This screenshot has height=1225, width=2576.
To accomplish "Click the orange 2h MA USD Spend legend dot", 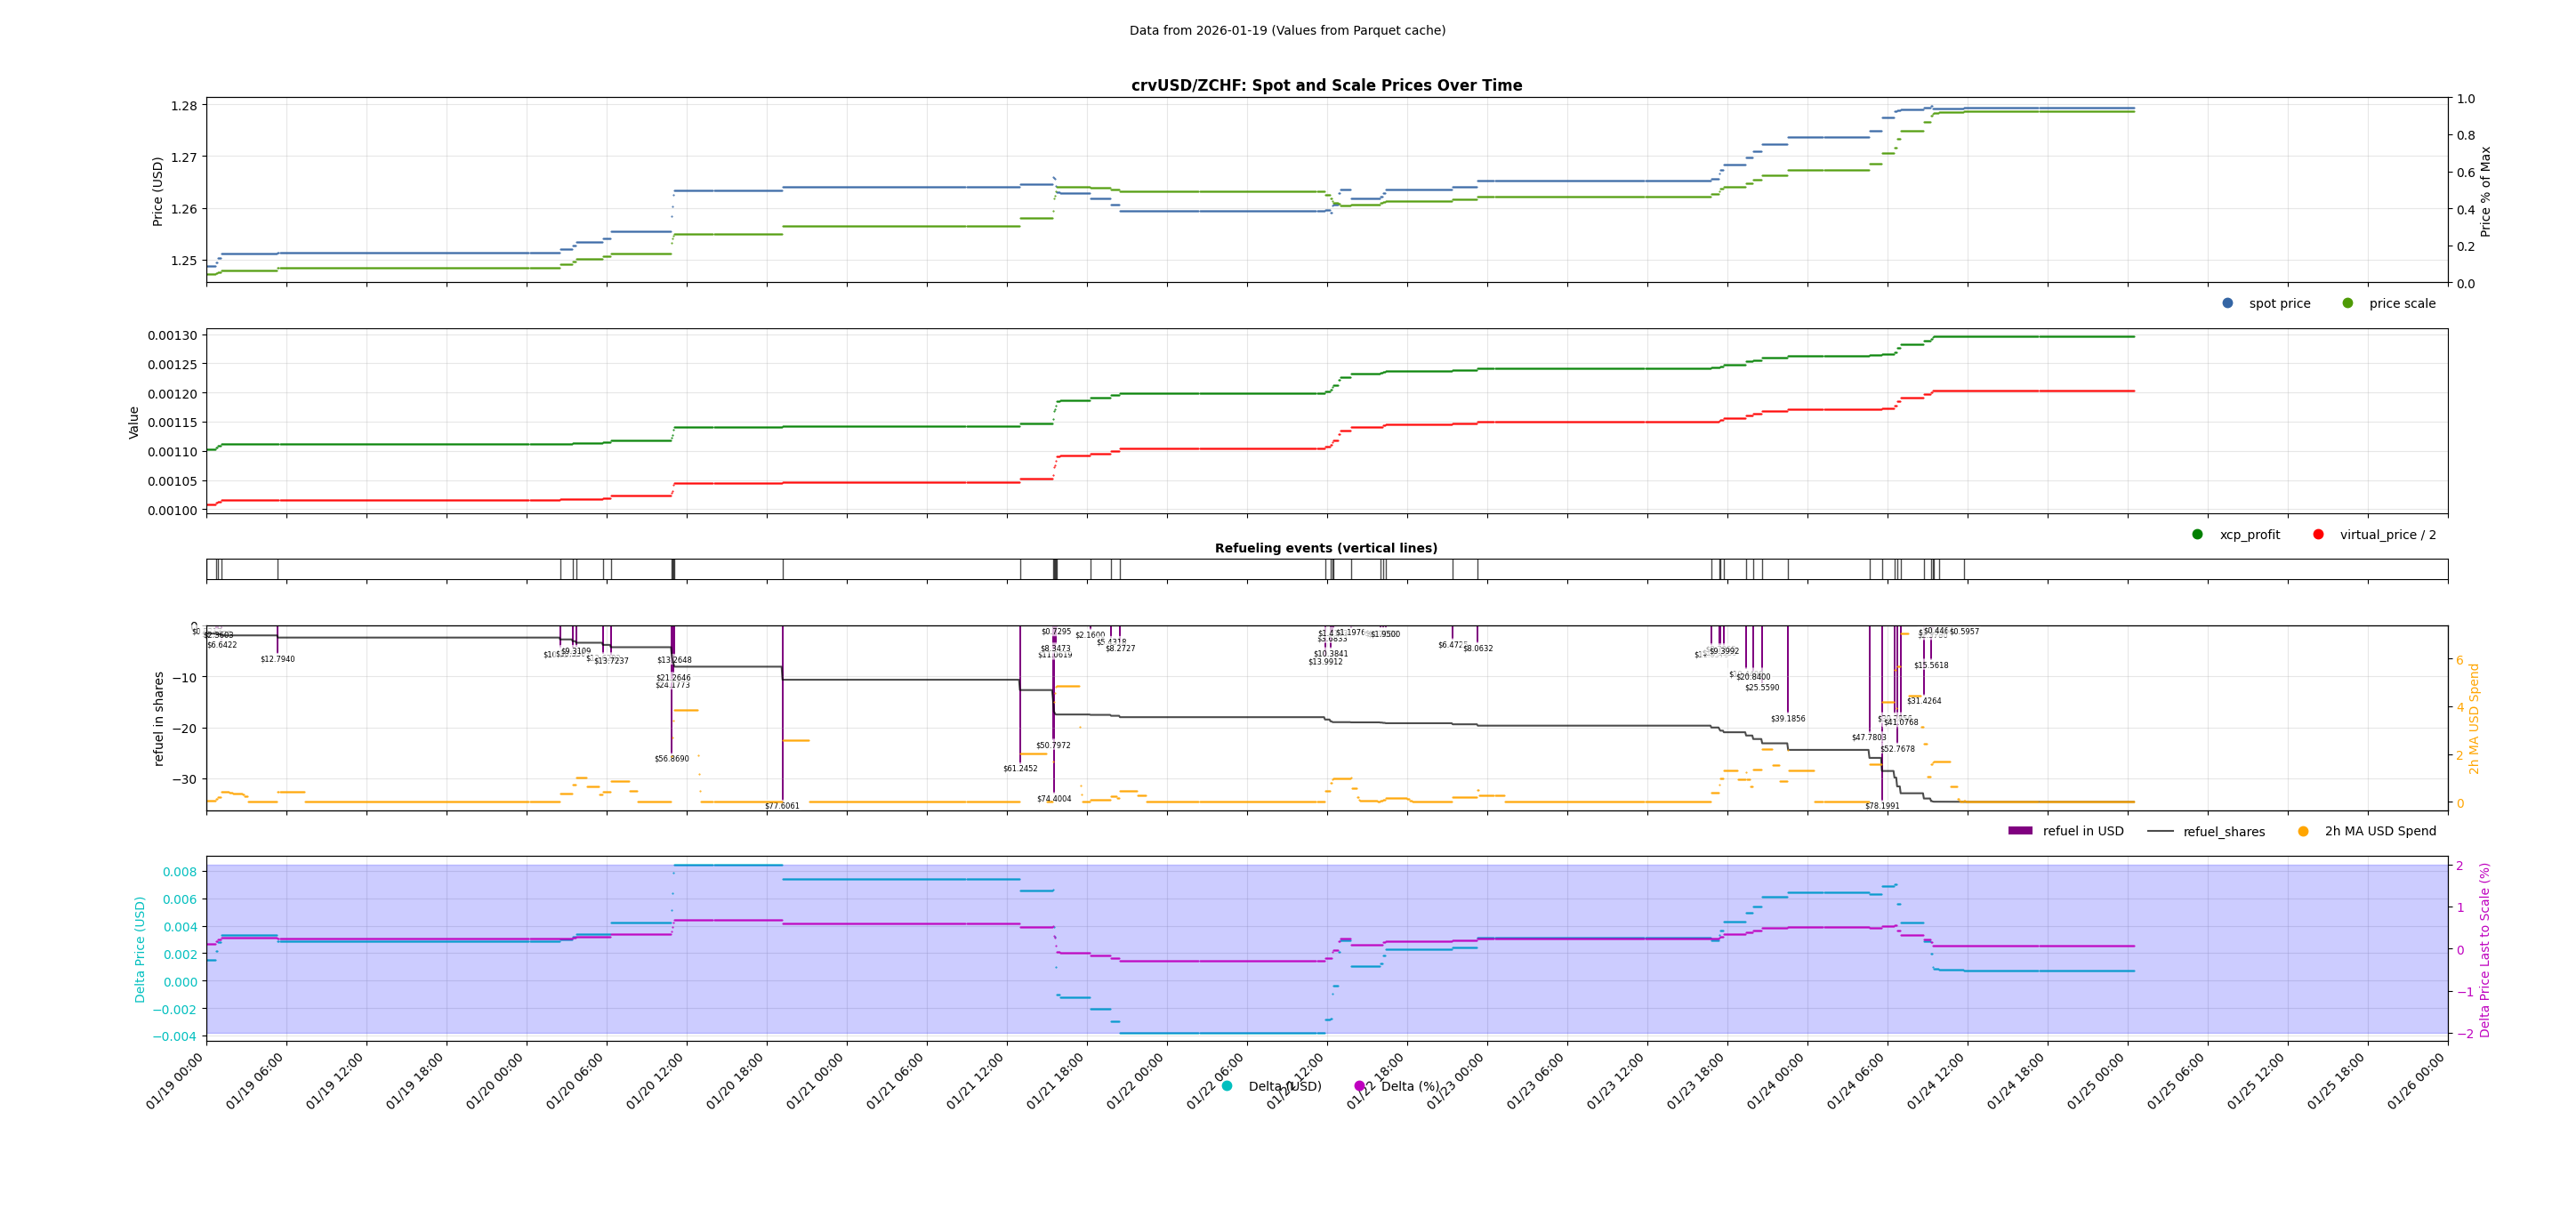I will pos(2303,831).
